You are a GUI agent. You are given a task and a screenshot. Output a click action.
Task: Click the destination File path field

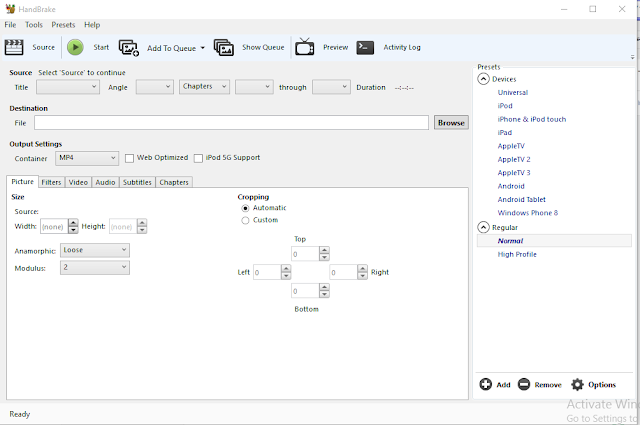[231, 122]
